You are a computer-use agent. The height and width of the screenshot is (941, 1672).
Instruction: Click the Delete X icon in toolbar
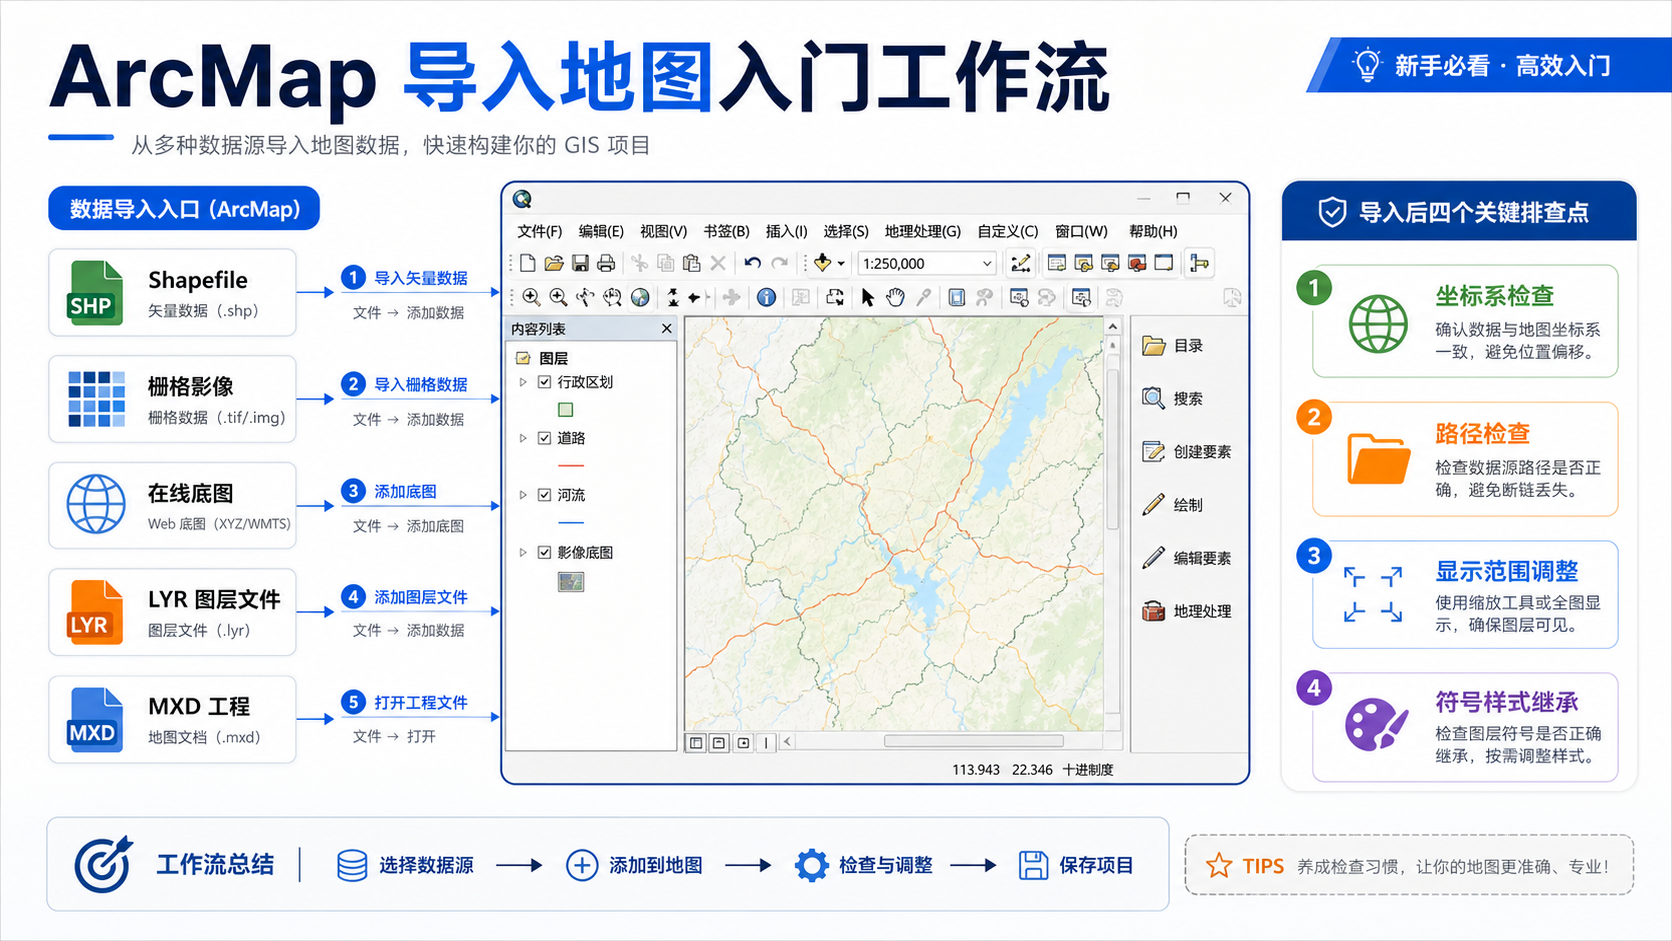[718, 263]
